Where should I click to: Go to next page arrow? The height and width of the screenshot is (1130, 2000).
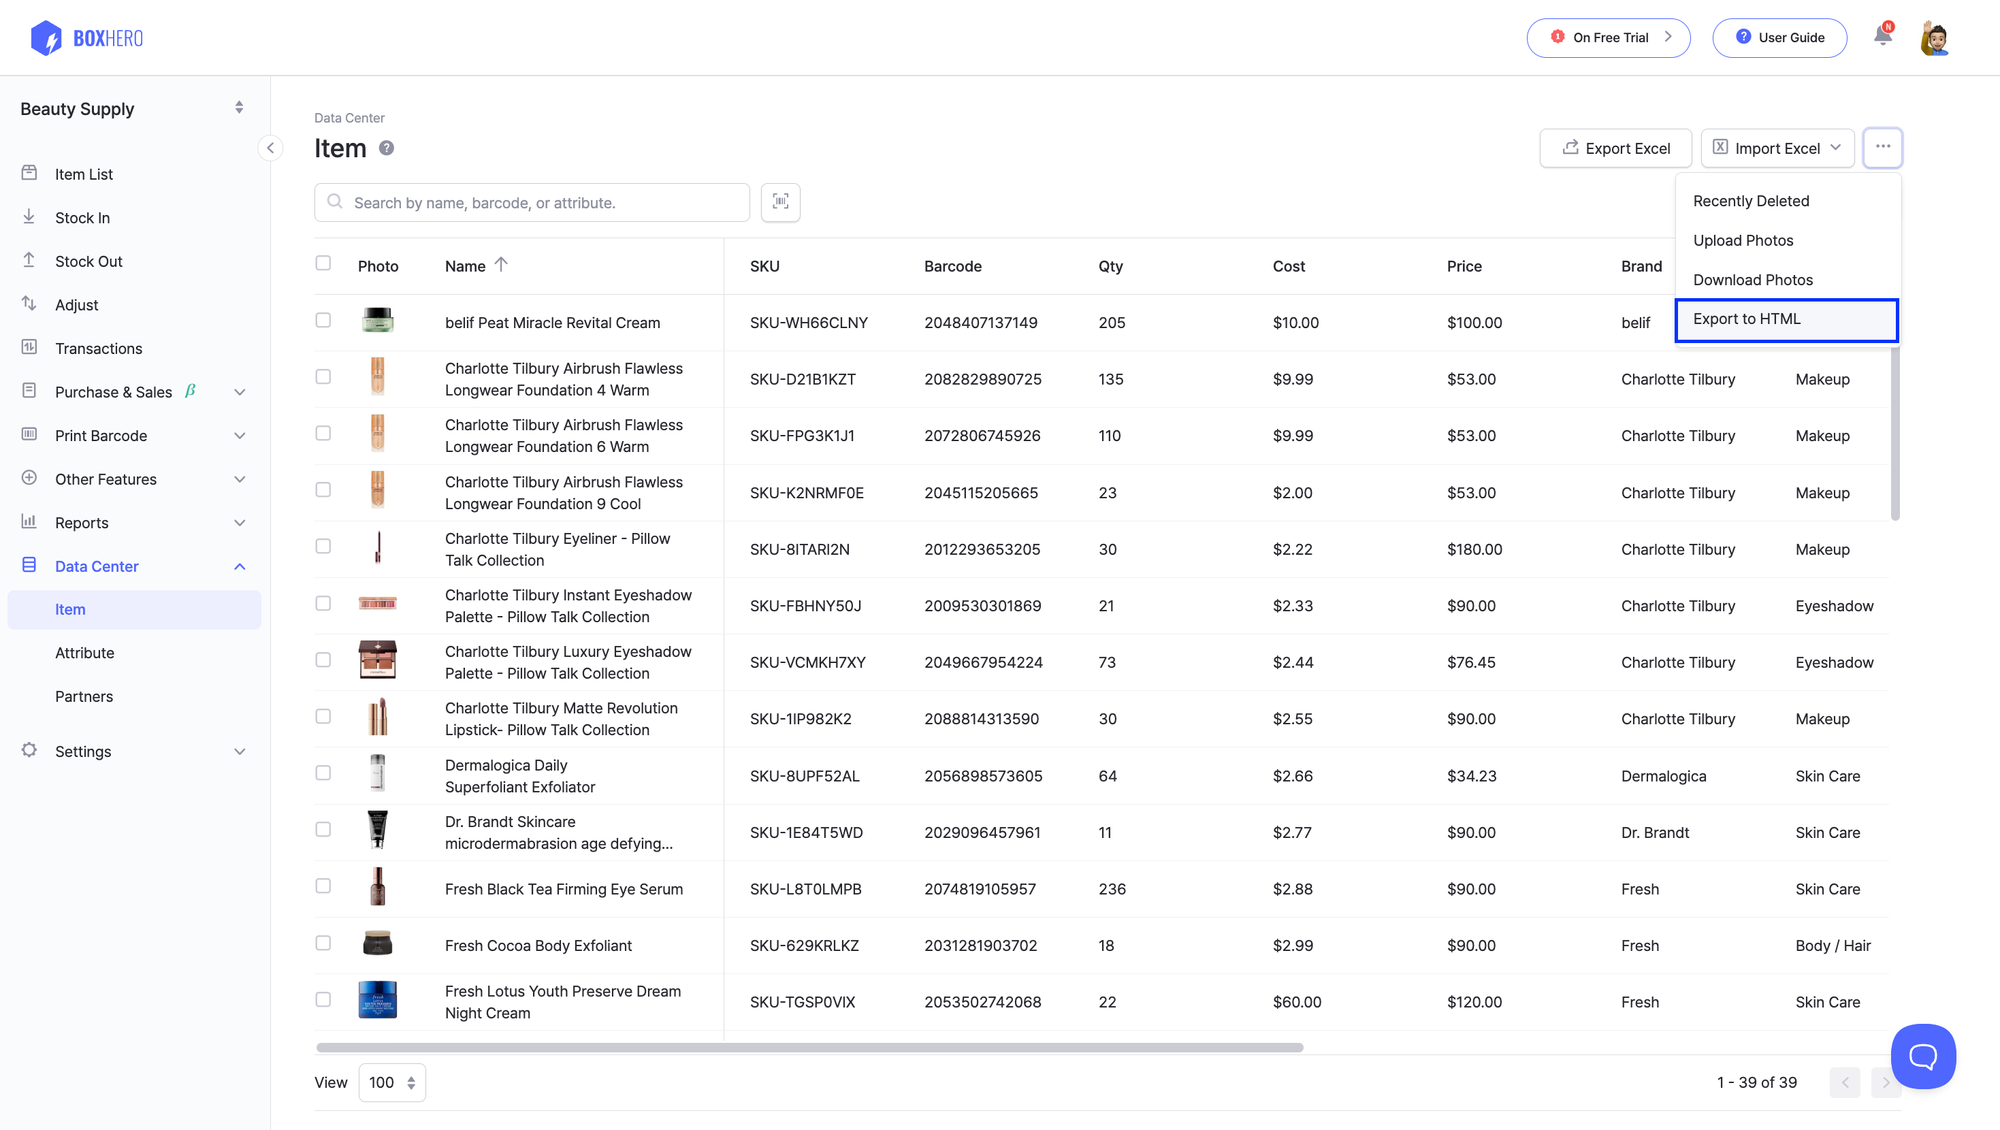point(1885,1082)
